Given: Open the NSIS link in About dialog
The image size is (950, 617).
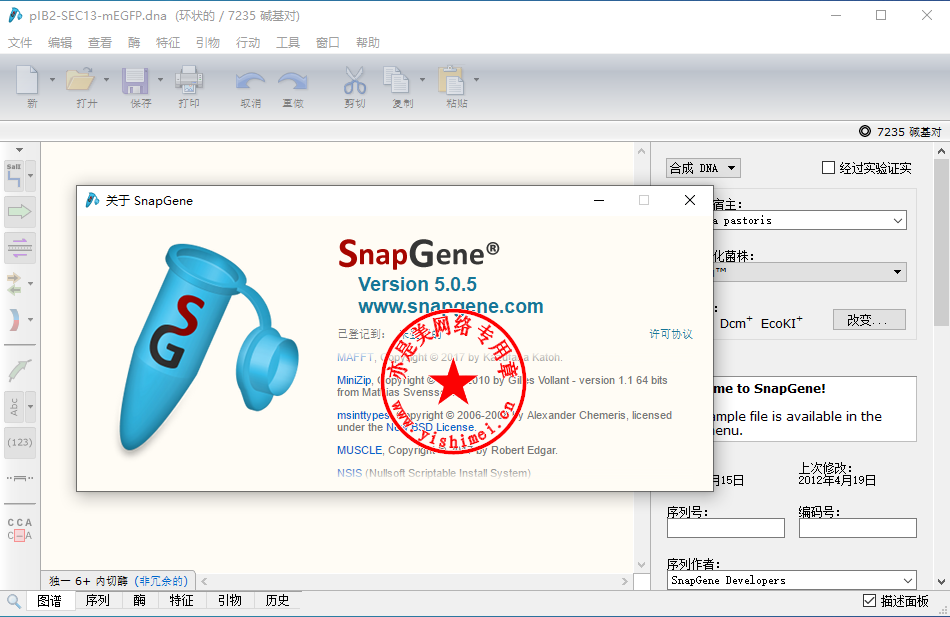Looking at the screenshot, I should point(350,473).
